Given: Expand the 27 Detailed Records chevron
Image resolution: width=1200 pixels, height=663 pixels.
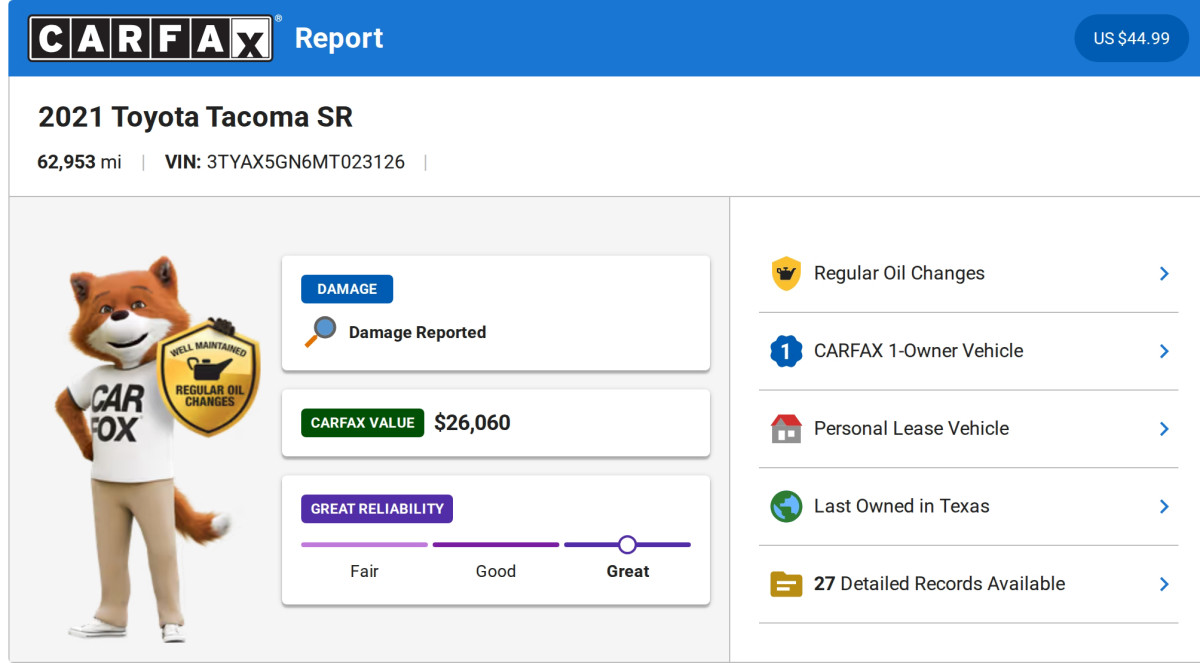Looking at the screenshot, I should pyautogui.click(x=1164, y=584).
